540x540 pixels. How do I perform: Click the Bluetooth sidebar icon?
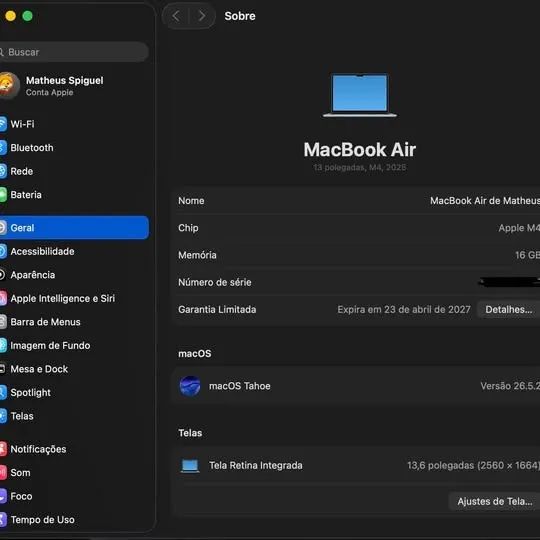[3, 148]
